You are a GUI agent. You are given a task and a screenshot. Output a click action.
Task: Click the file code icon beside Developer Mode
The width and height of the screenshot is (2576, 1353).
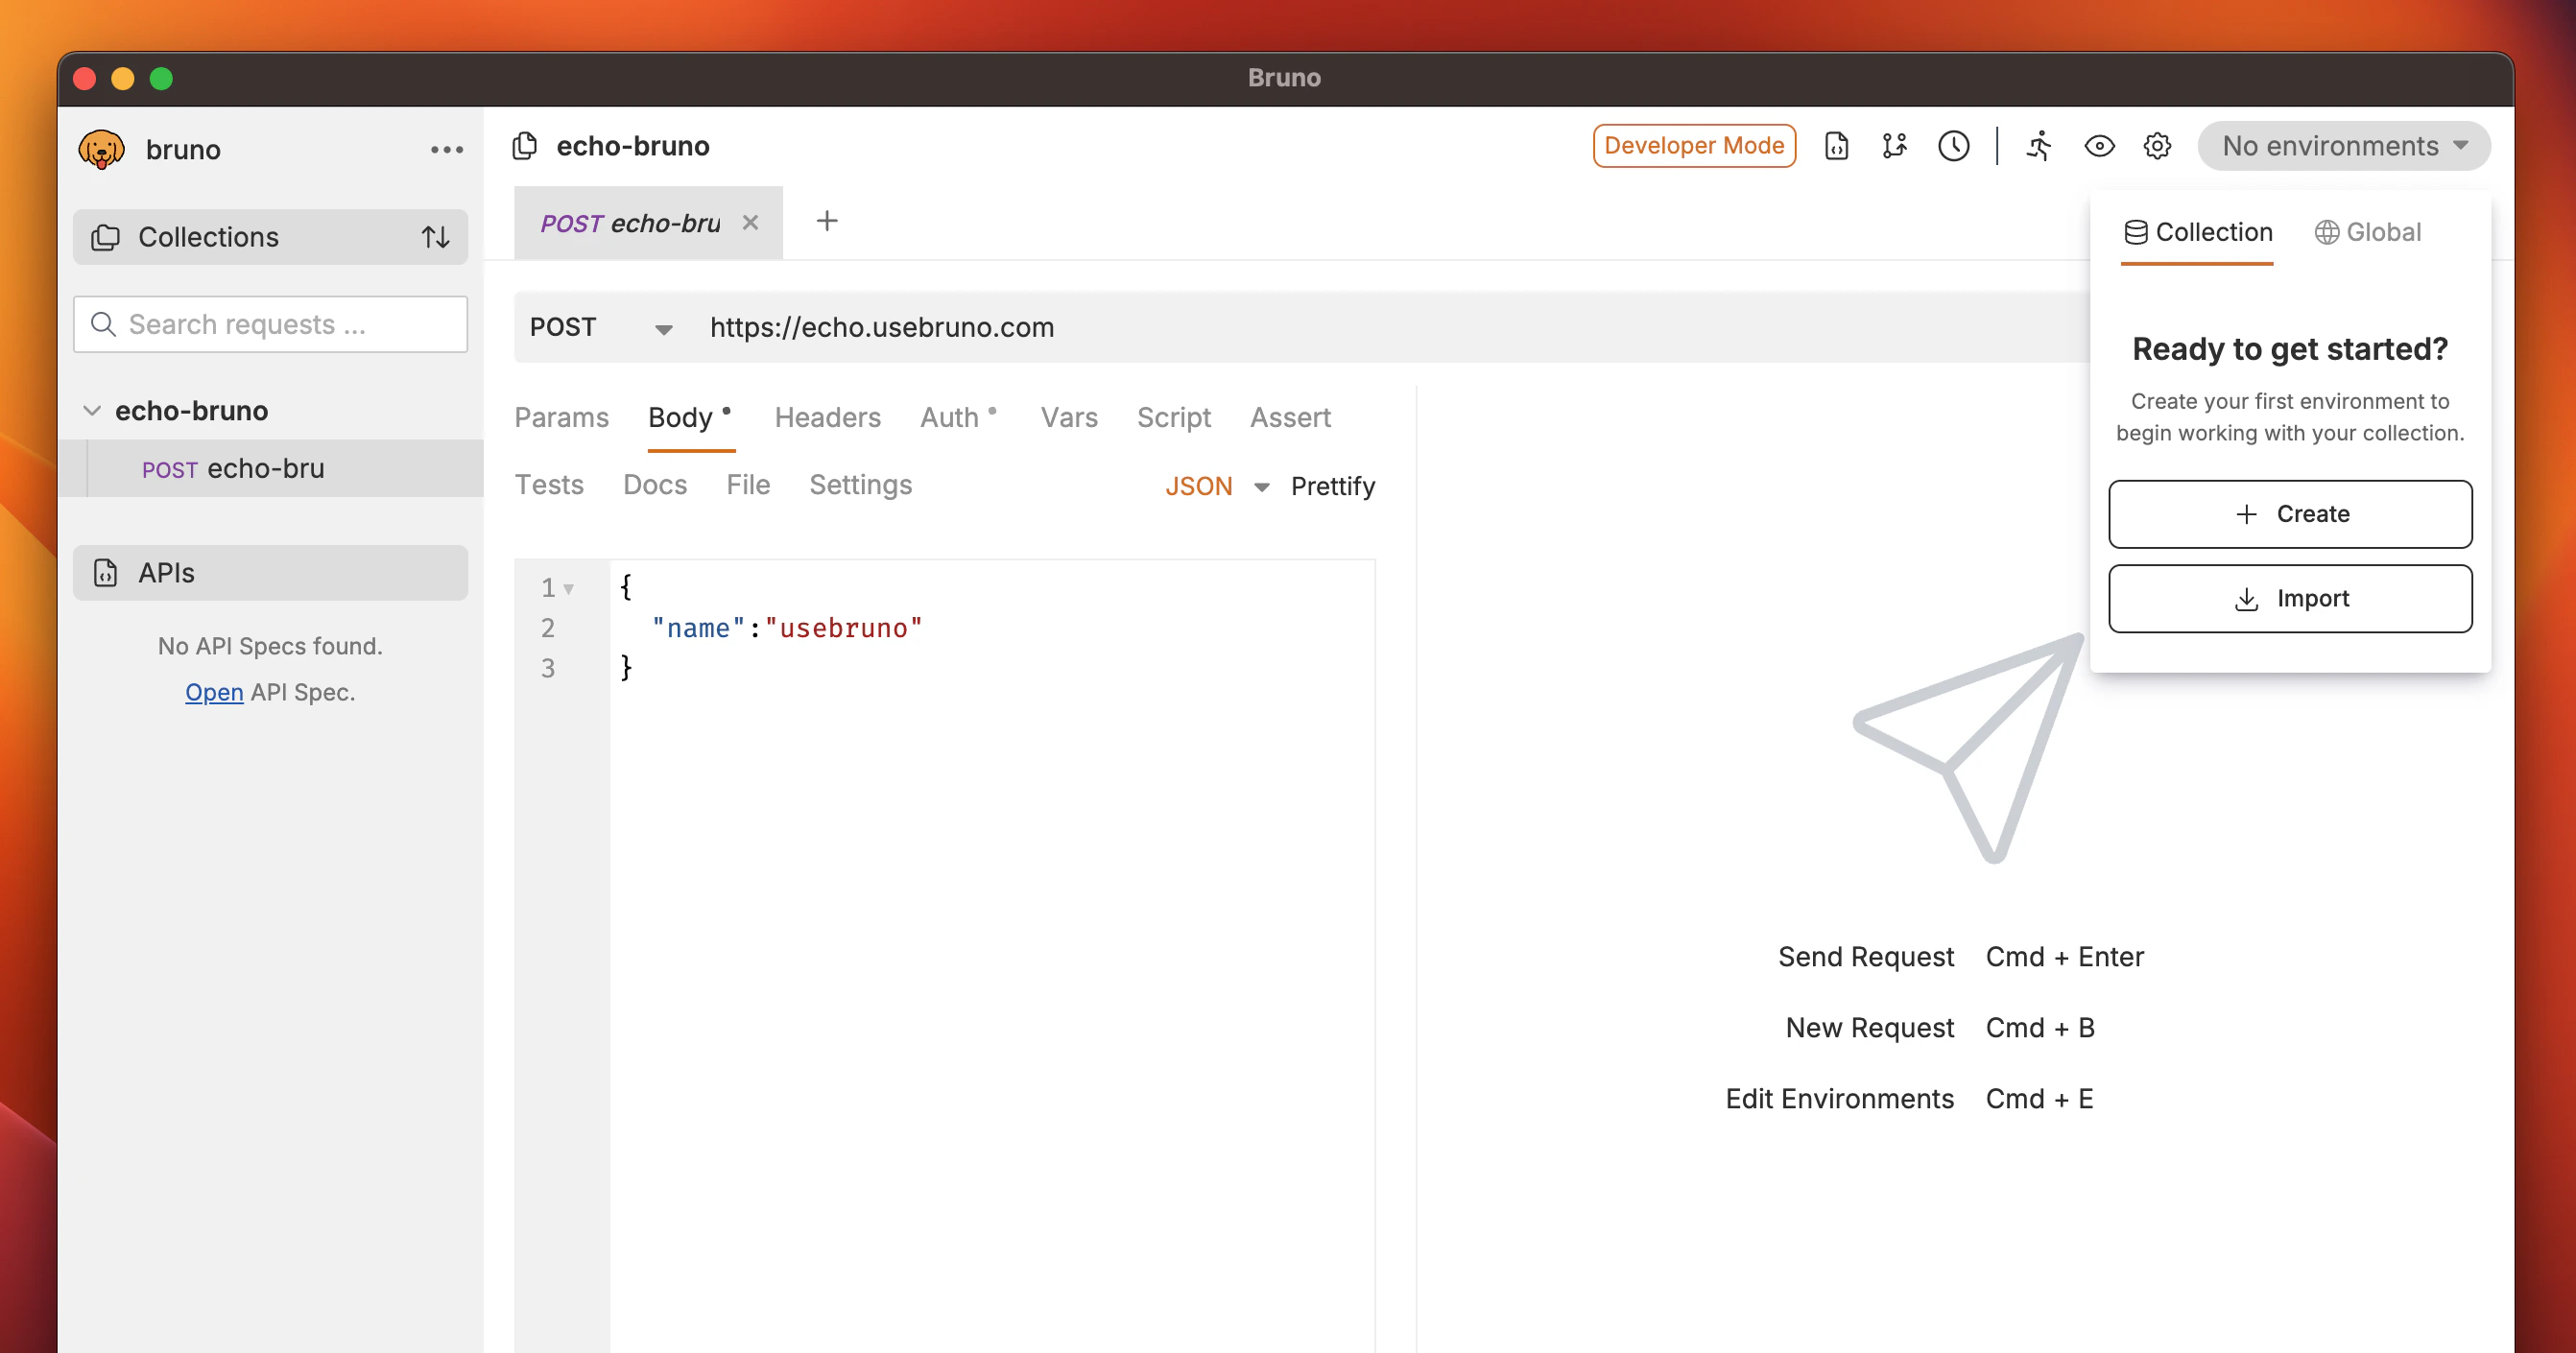(x=1836, y=146)
